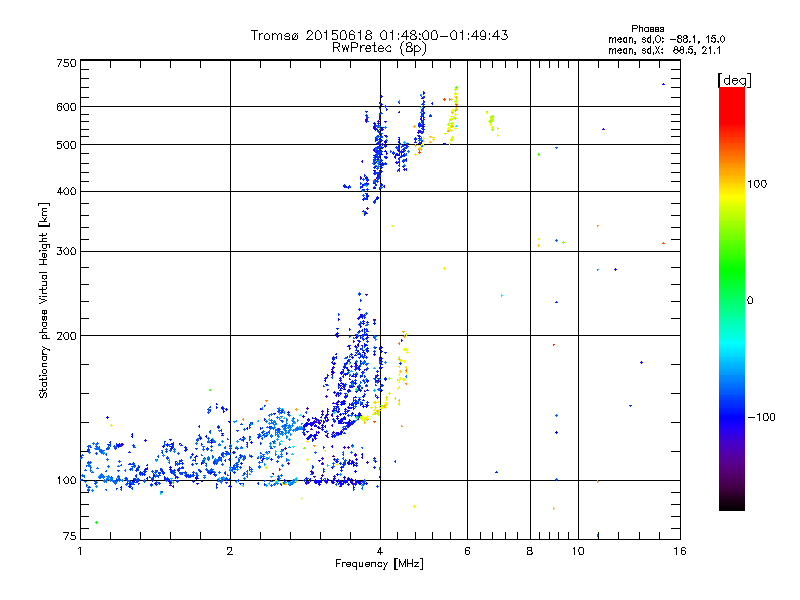The image size is (800, 600).
Task: Click the "75" height axis tick label
Action: click(x=70, y=536)
